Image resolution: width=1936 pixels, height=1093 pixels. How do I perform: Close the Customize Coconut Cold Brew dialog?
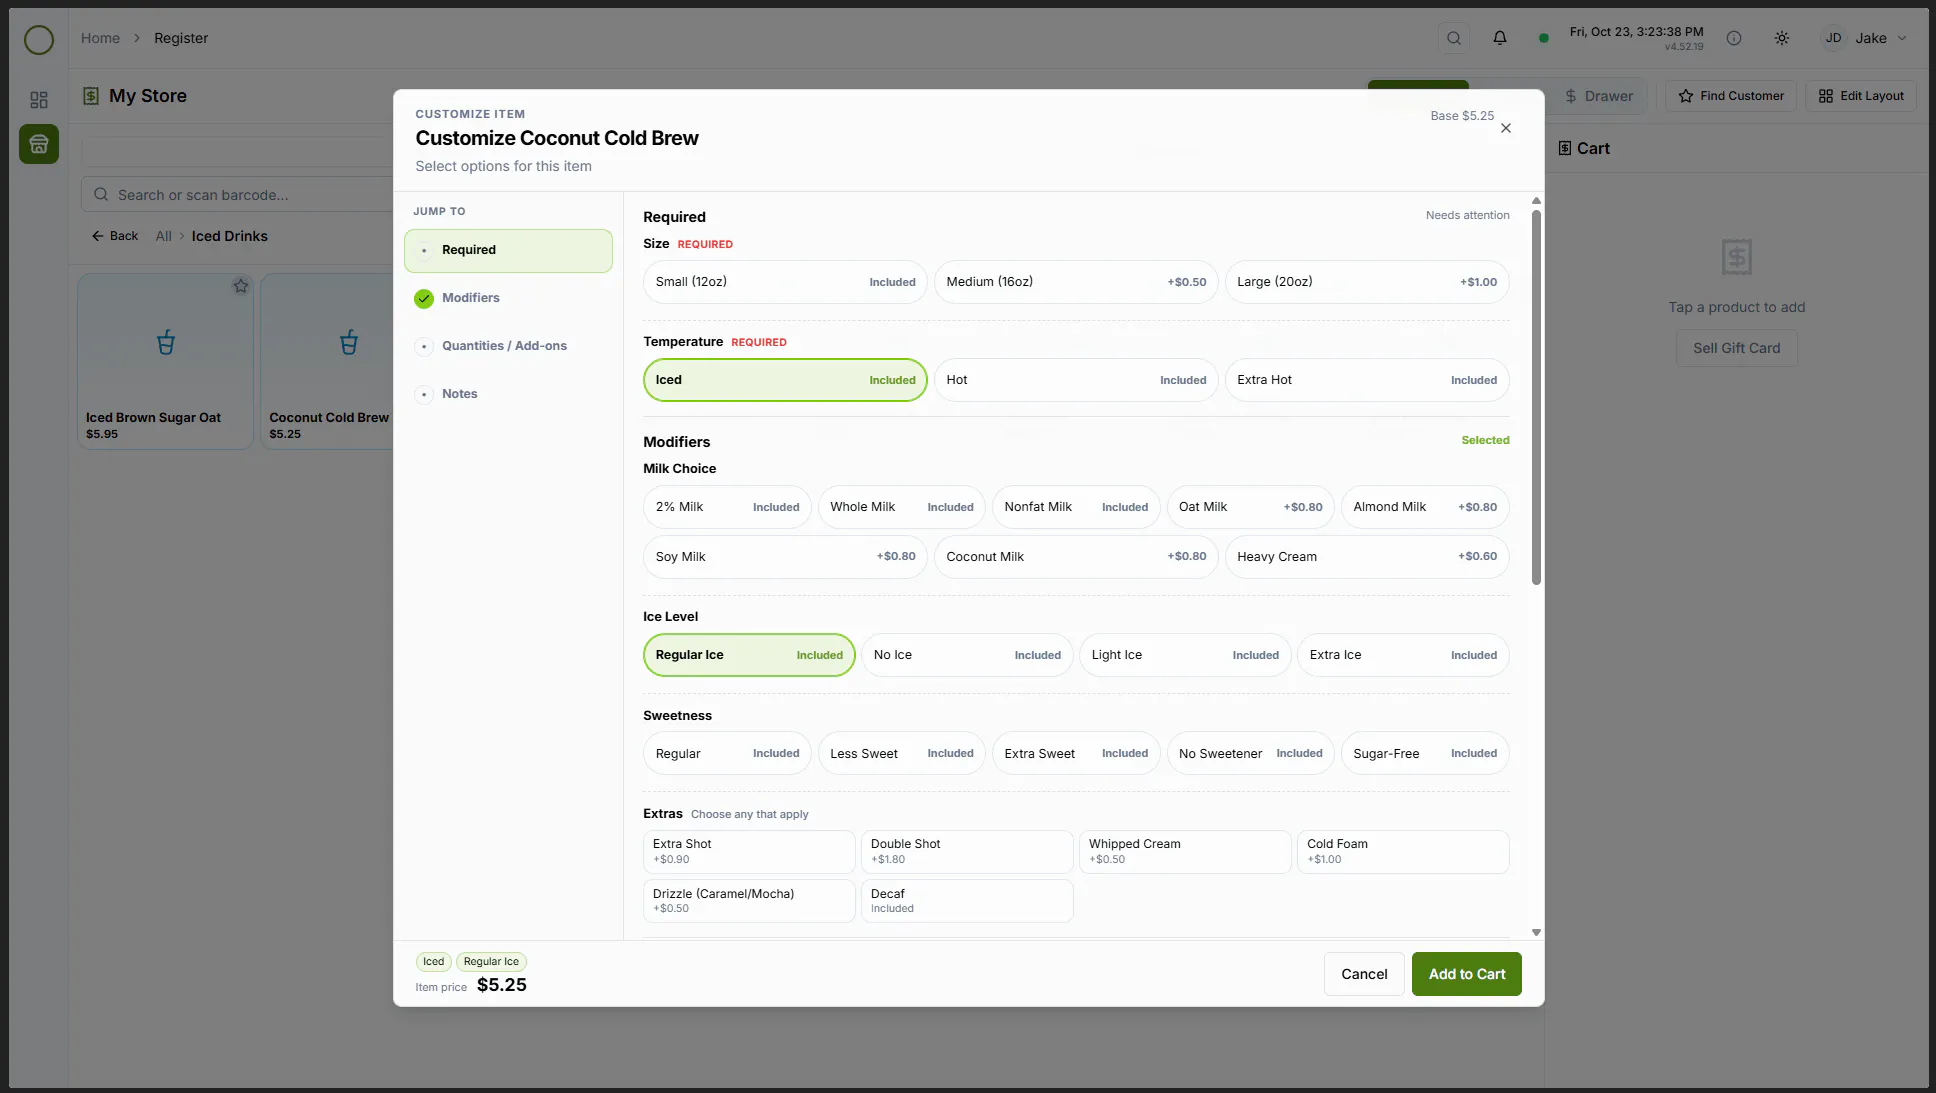[1506, 128]
